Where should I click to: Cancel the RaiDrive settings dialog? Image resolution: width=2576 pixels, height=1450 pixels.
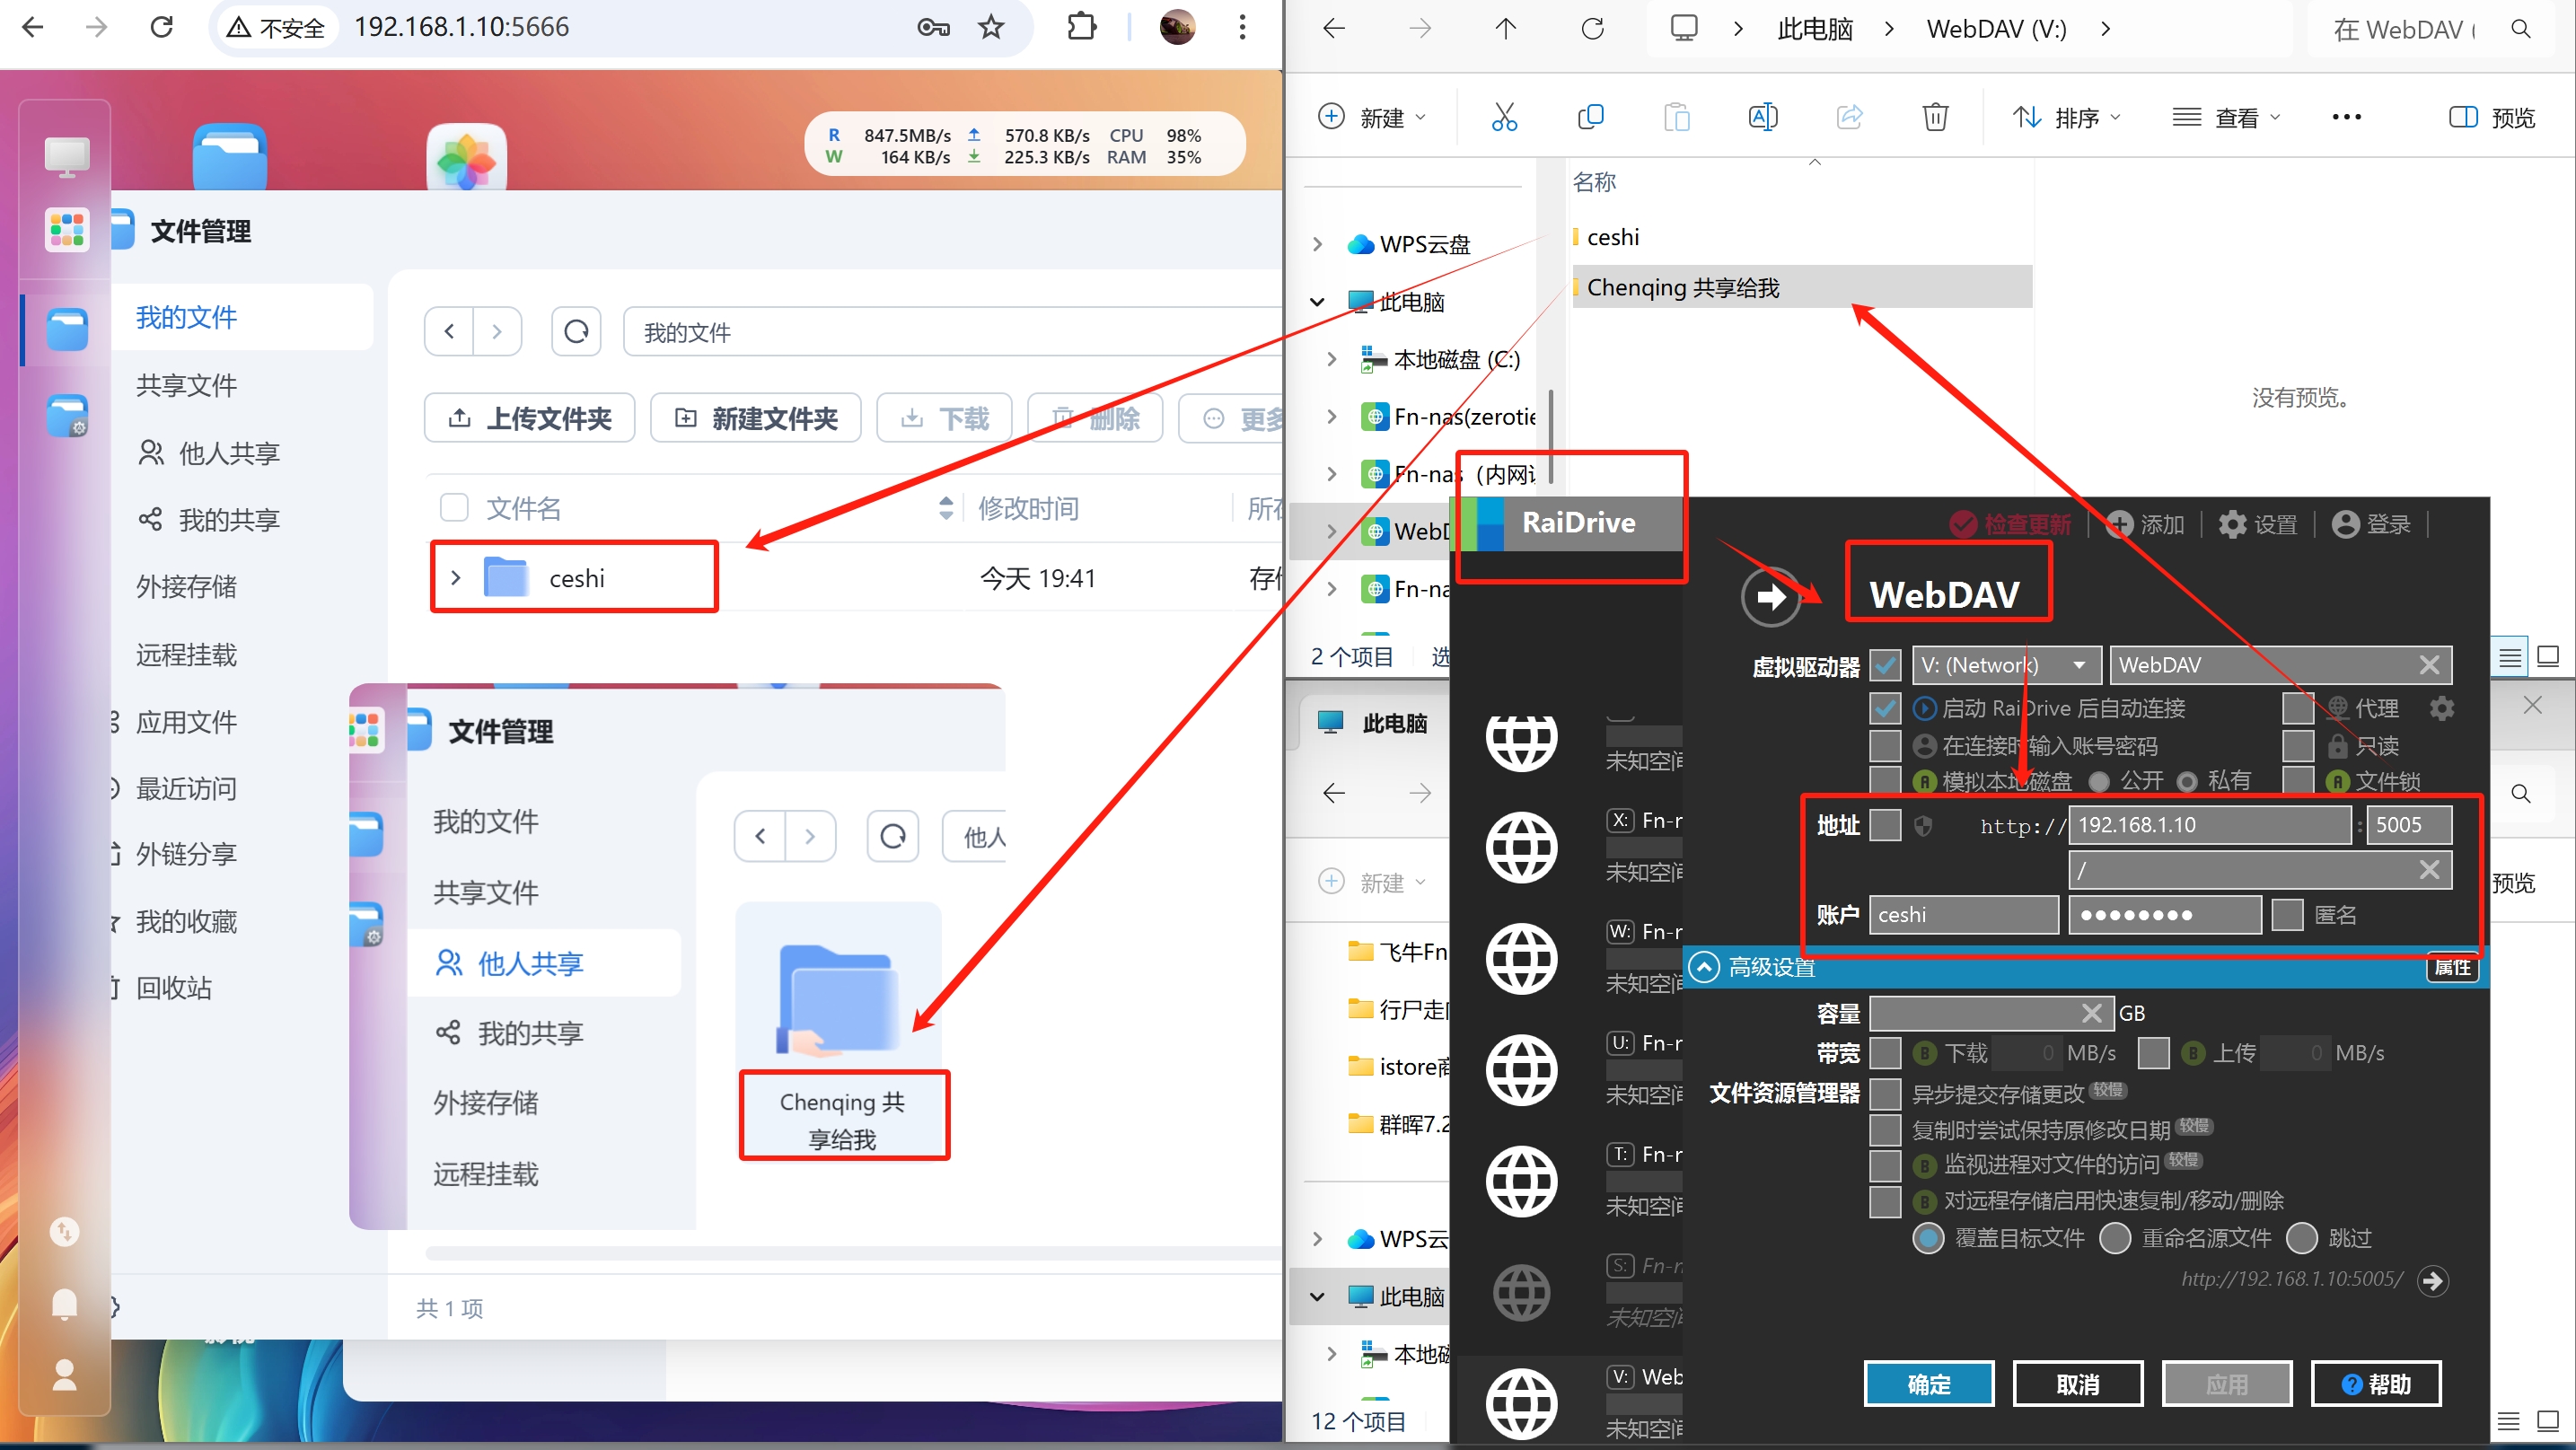[2078, 1384]
